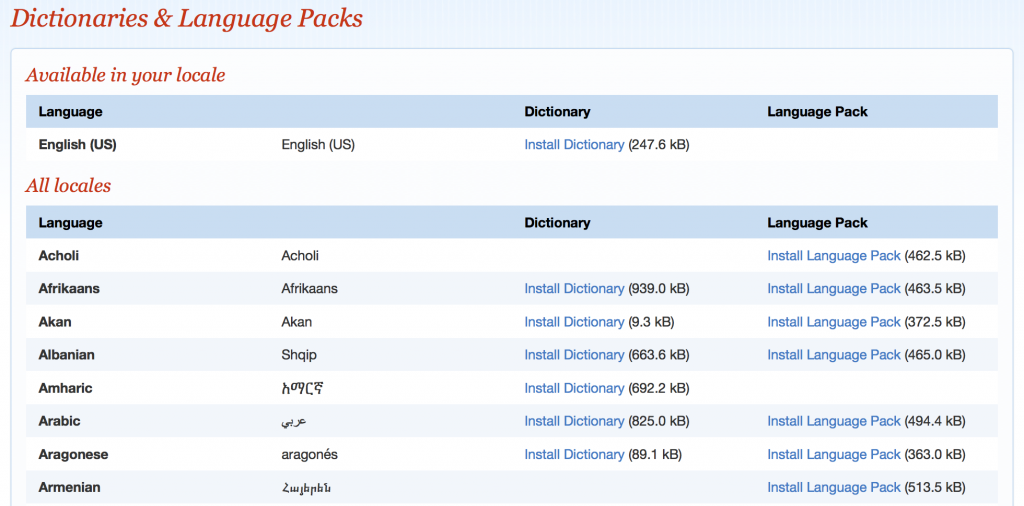Screen dimensions: 1024x506
Task: Install the Arabic language pack
Action: coord(833,421)
